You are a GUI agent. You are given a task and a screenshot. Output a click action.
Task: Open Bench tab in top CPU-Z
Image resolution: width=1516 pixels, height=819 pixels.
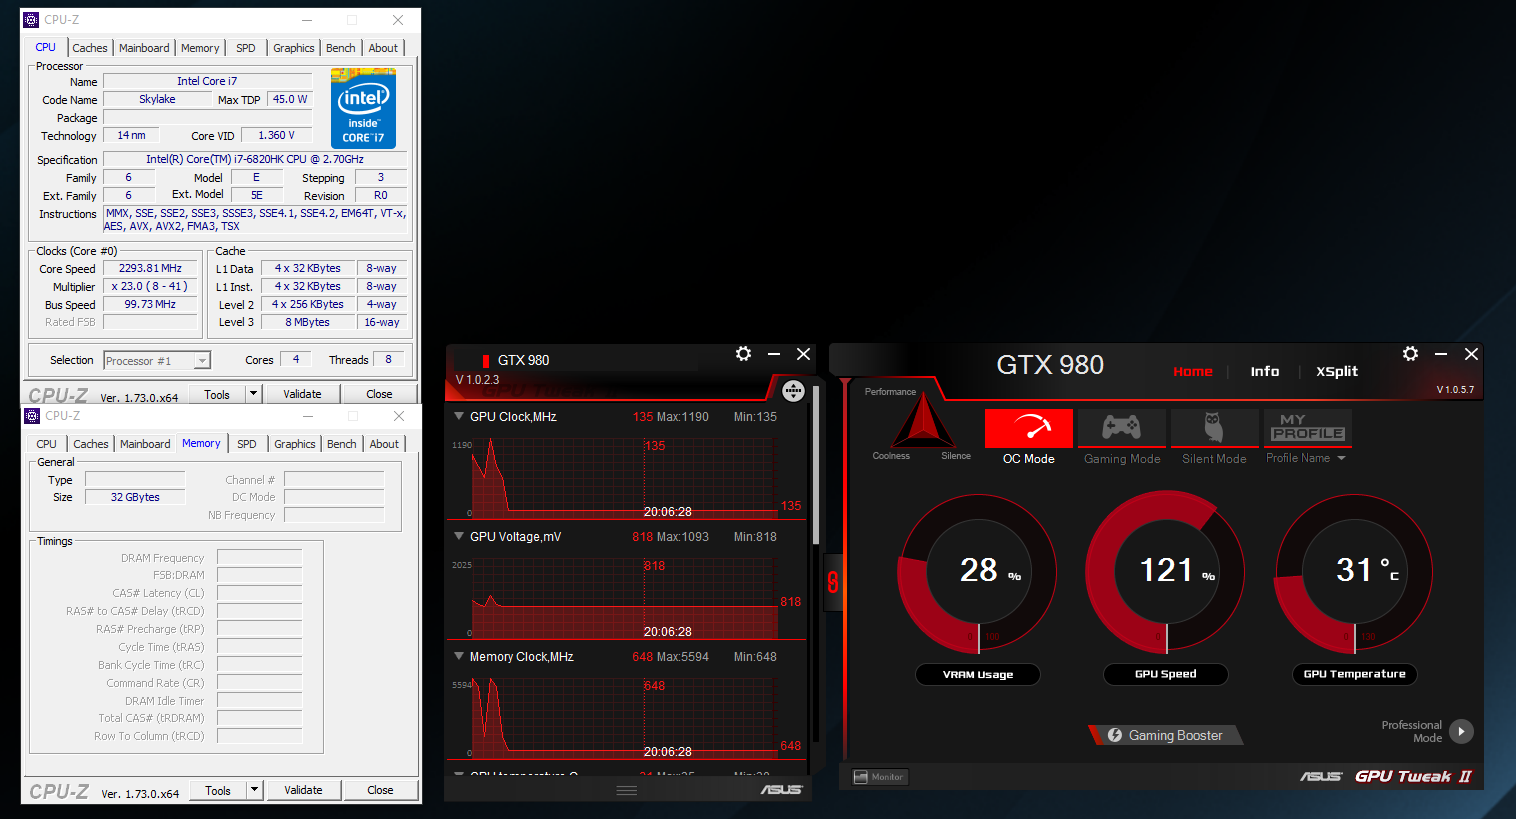point(341,48)
